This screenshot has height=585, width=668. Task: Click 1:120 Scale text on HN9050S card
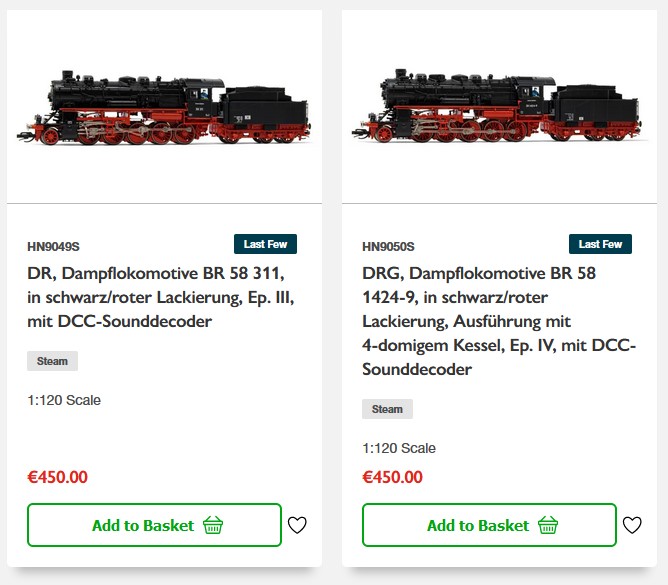(399, 448)
